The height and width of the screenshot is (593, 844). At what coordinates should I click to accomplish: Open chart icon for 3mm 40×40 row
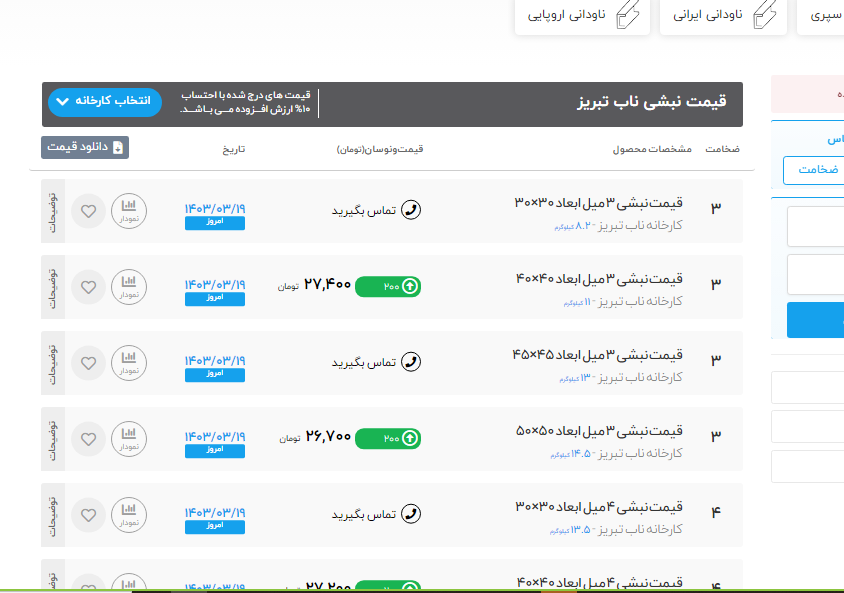pyautogui.click(x=128, y=287)
